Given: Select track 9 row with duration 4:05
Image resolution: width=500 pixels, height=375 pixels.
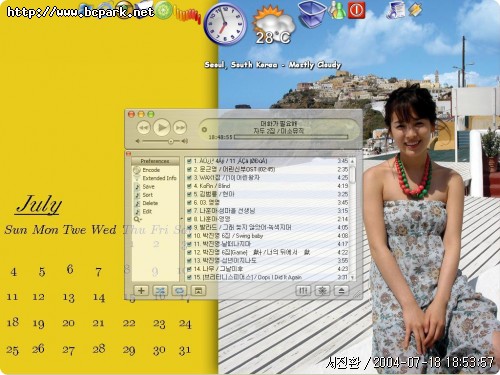Looking at the screenshot, I should click(x=267, y=227).
